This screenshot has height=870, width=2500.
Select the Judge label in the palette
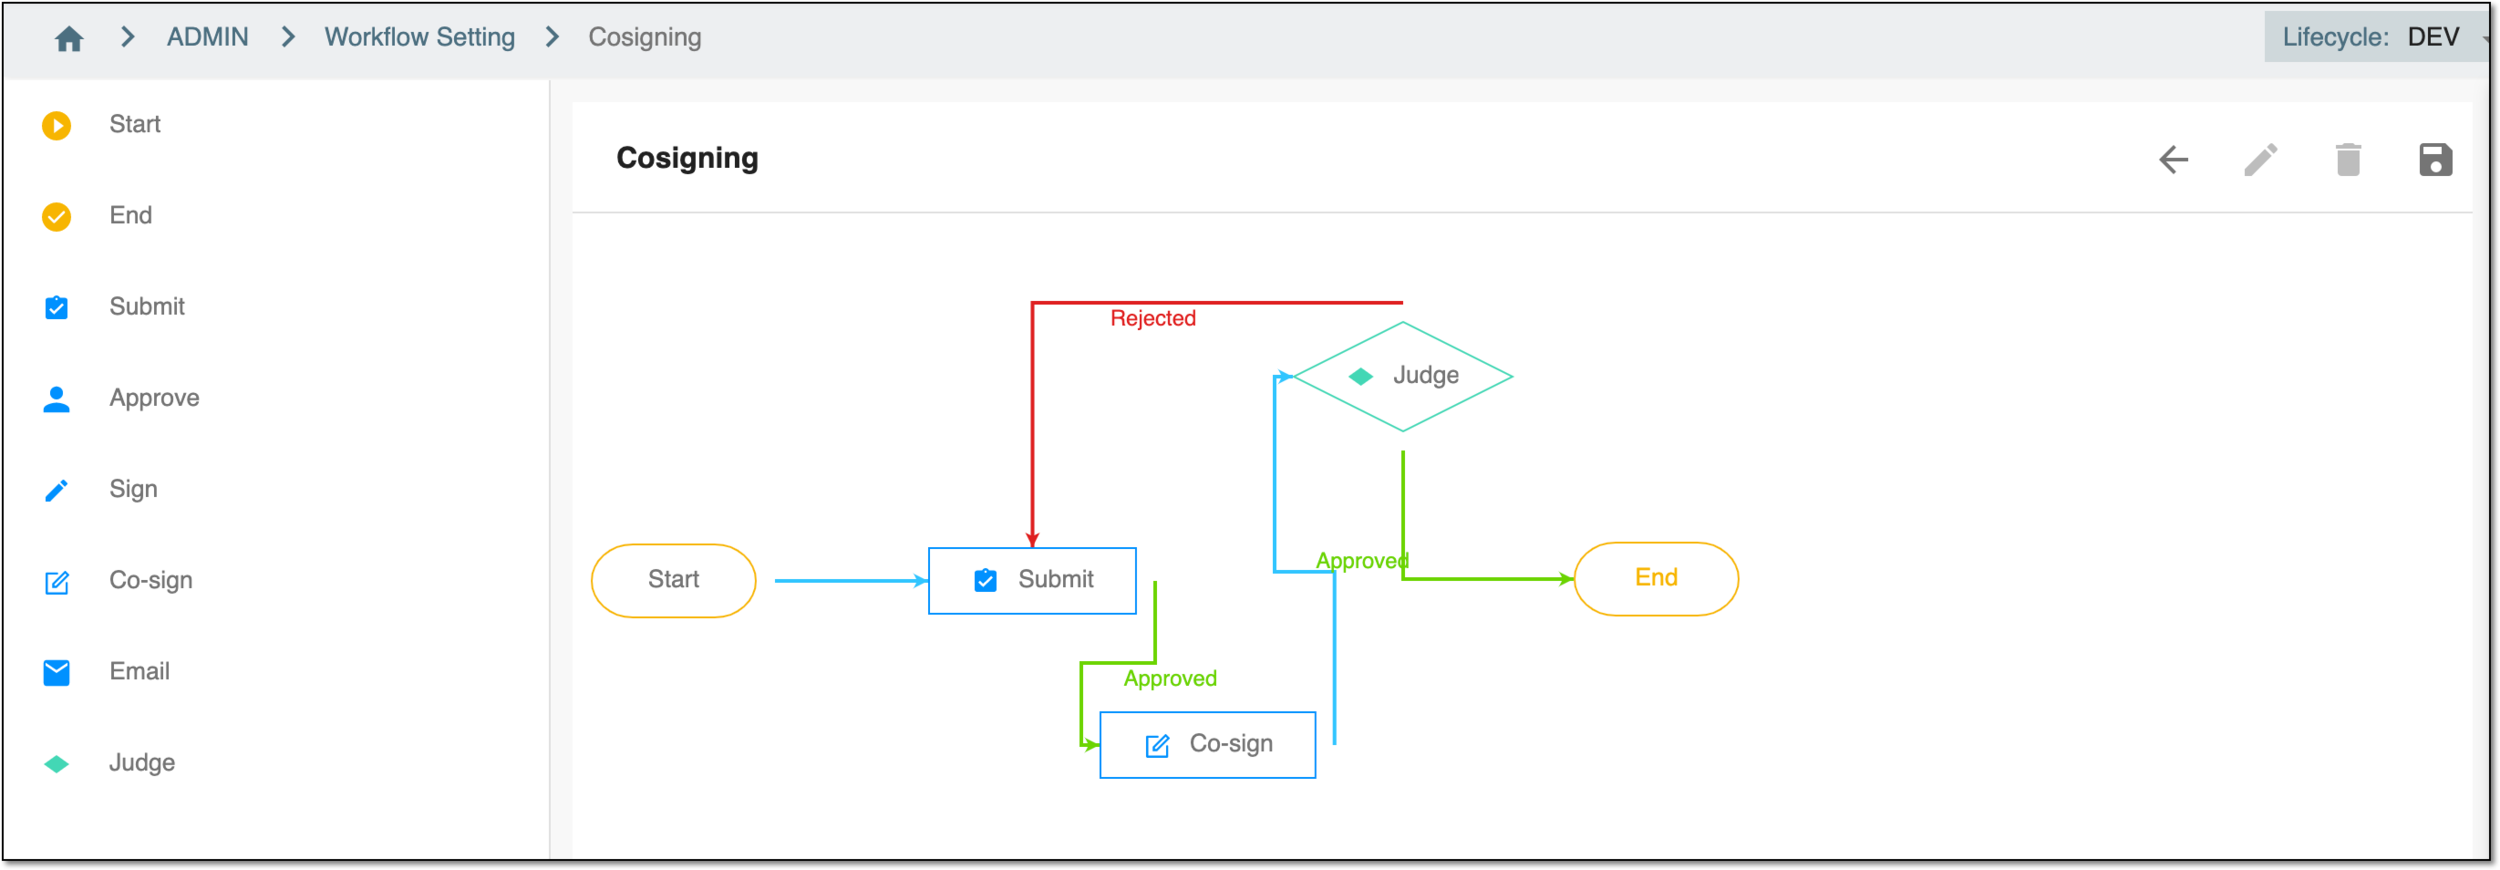pyautogui.click(x=142, y=762)
